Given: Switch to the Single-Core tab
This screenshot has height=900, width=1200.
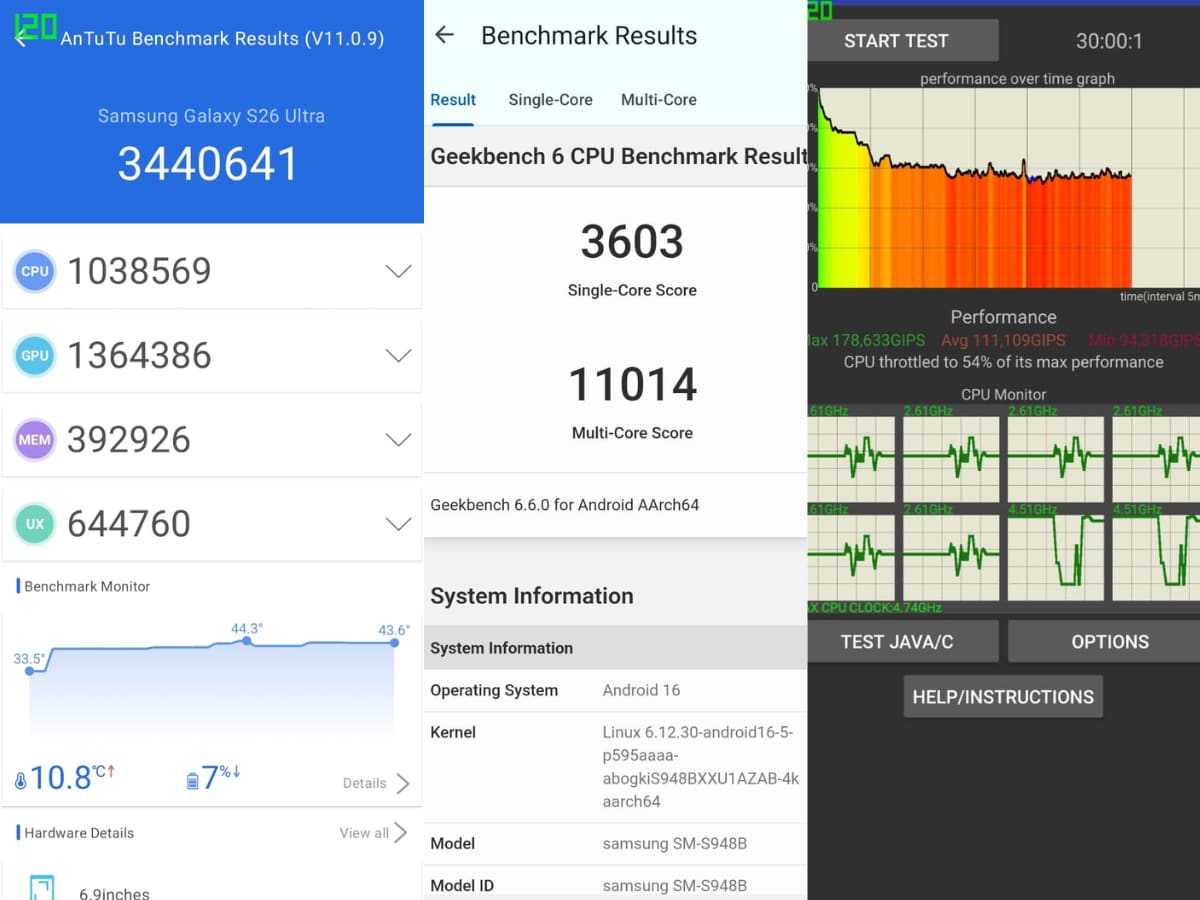Looking at the screenshot, I should tap(550, 100).
